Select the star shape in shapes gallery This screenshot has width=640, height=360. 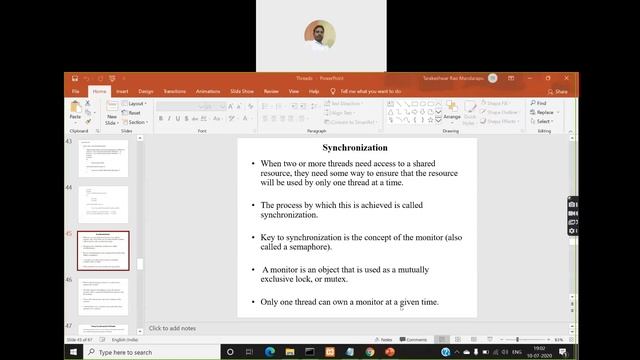(430, 120)
